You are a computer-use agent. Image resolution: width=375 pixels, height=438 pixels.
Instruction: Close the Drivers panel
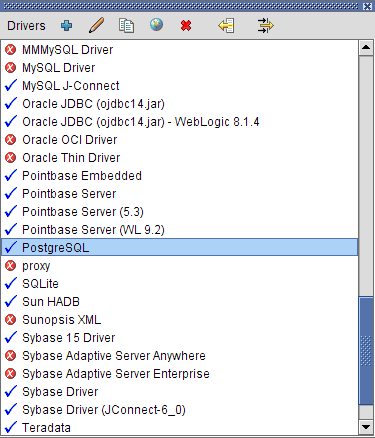click(367, 6)
